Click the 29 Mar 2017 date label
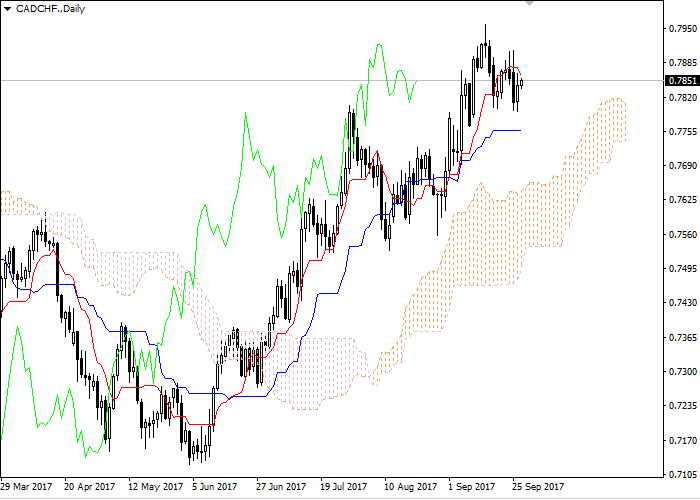This screenshot has height=500, width=700. 26,486
